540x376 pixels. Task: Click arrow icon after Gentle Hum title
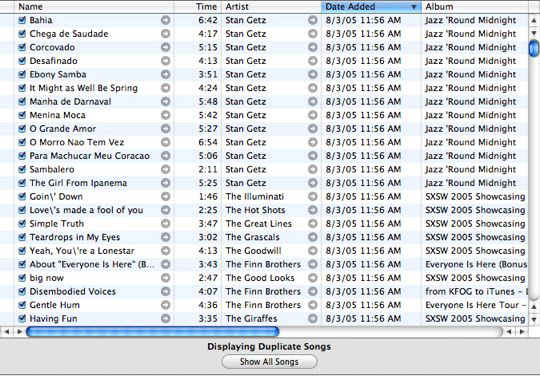pos(166,305)
